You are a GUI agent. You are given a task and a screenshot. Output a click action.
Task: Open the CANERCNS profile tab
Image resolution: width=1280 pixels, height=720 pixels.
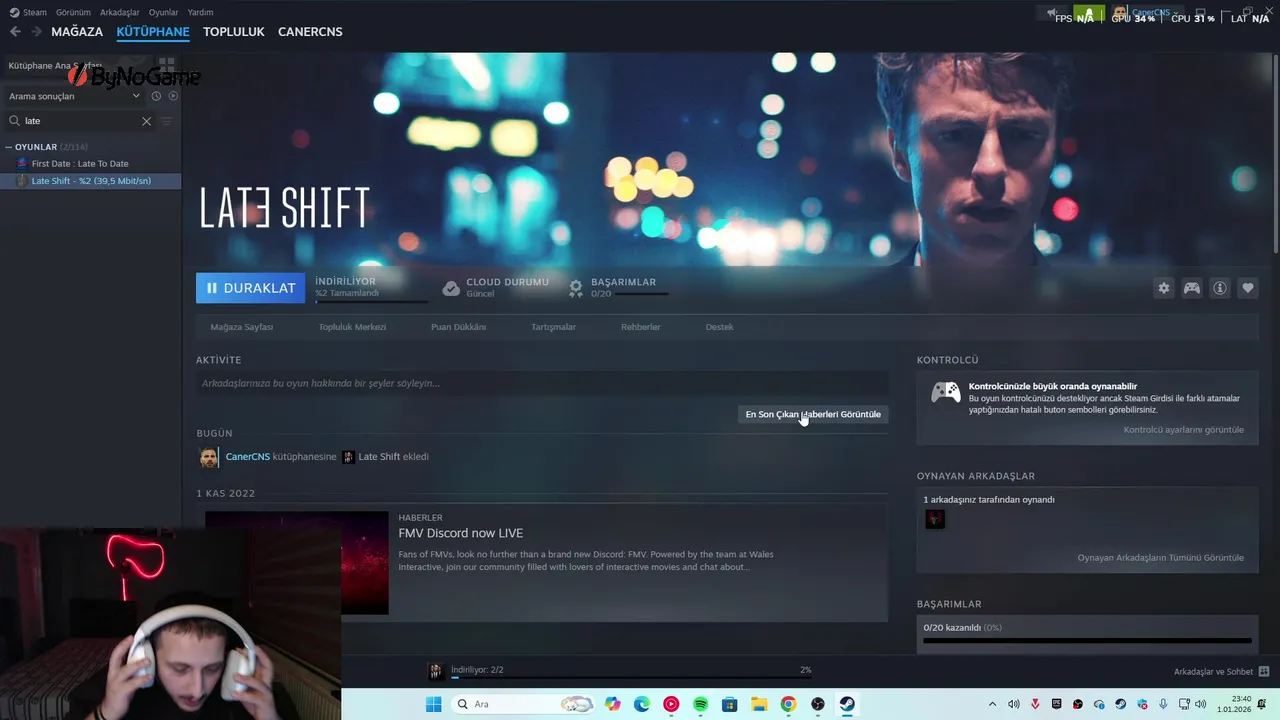click(x=310, y=32)
